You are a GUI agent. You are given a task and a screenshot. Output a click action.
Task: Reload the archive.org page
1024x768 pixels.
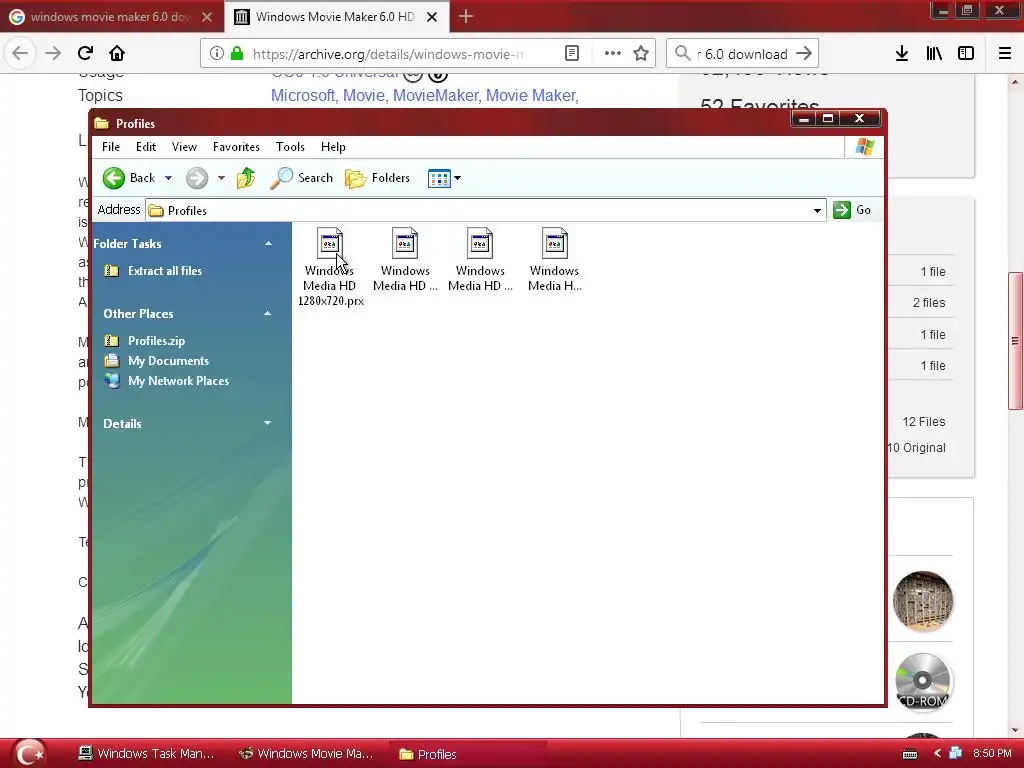(85, 54)
